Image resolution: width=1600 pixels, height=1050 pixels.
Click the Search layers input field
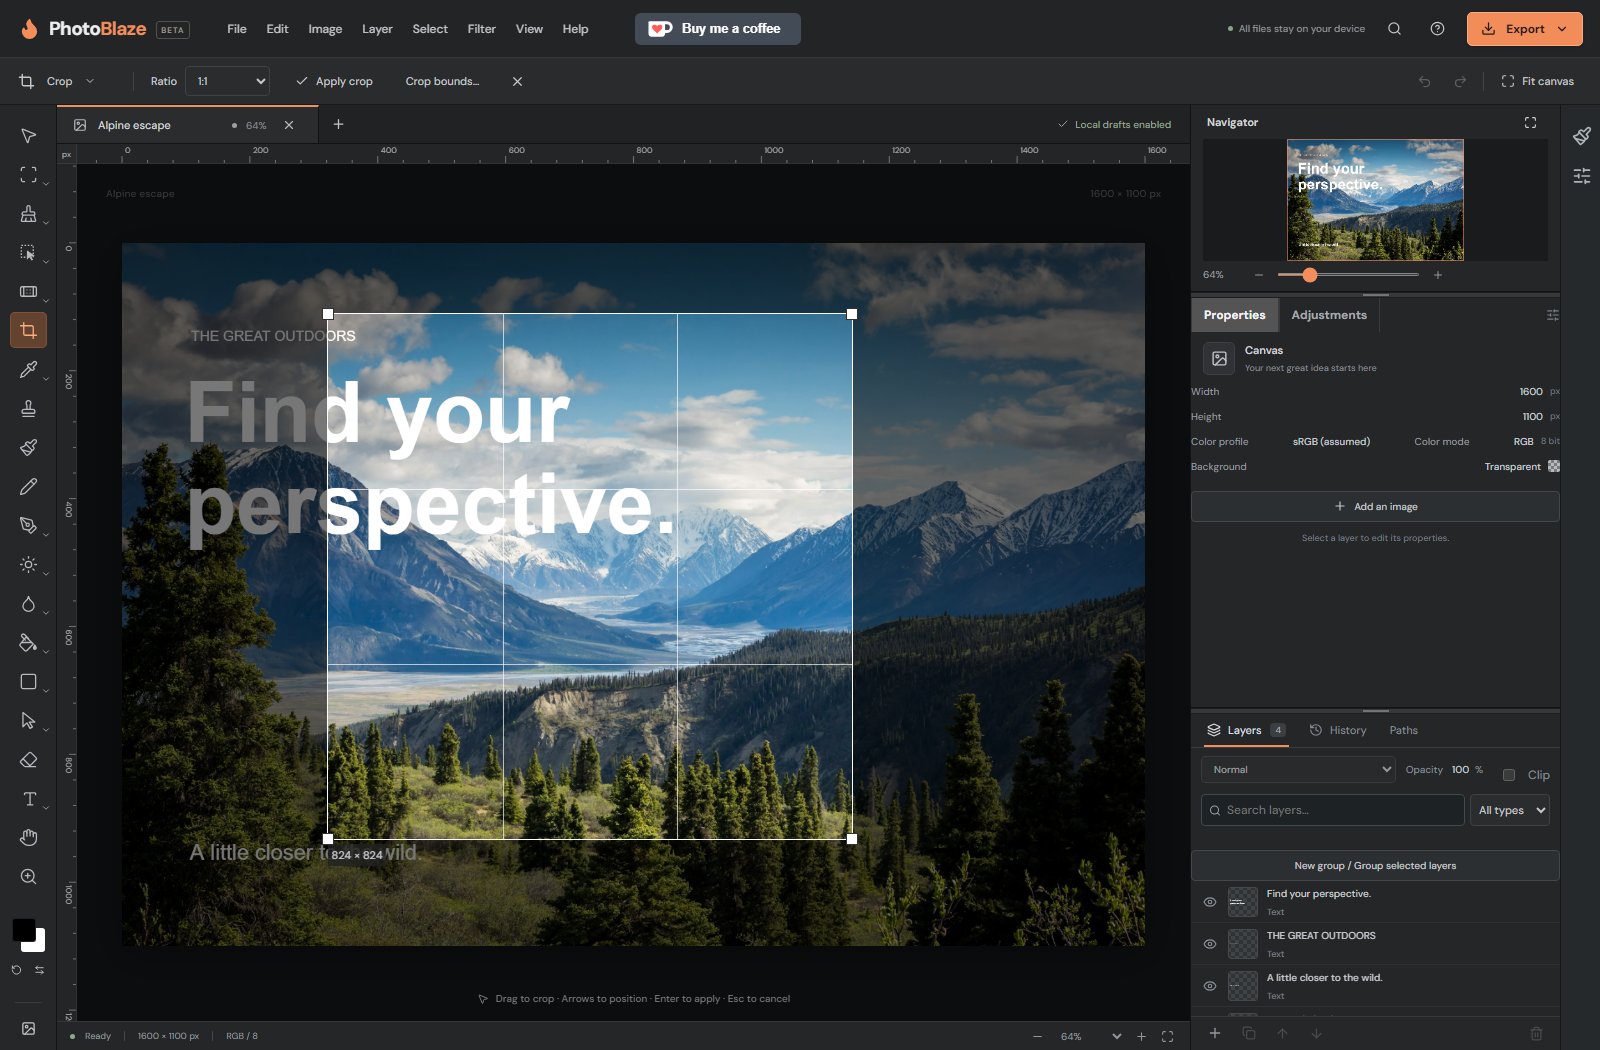point(1332,810)
